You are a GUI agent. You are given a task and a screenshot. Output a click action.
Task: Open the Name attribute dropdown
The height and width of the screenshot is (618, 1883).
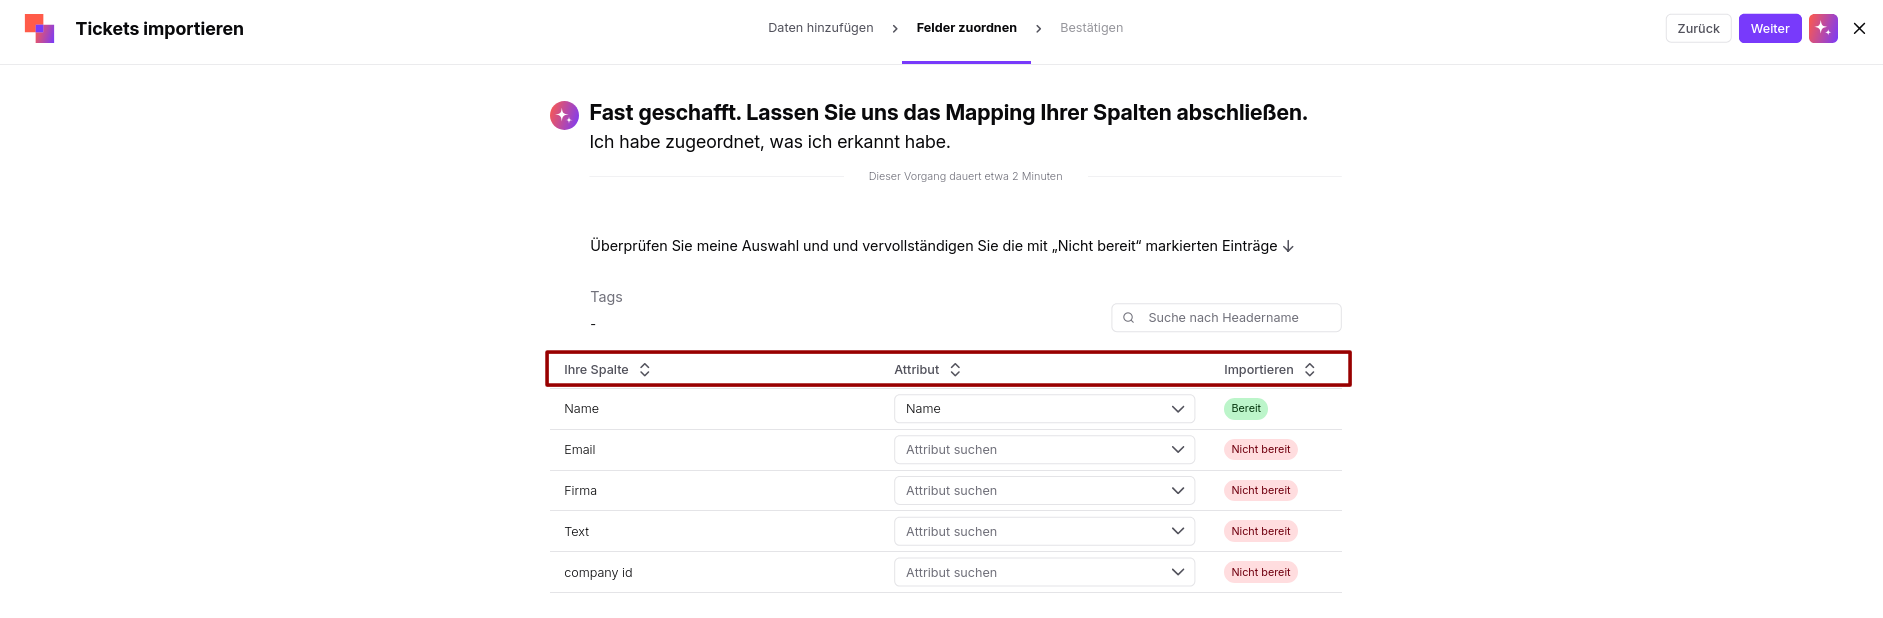click(1044, 409)
